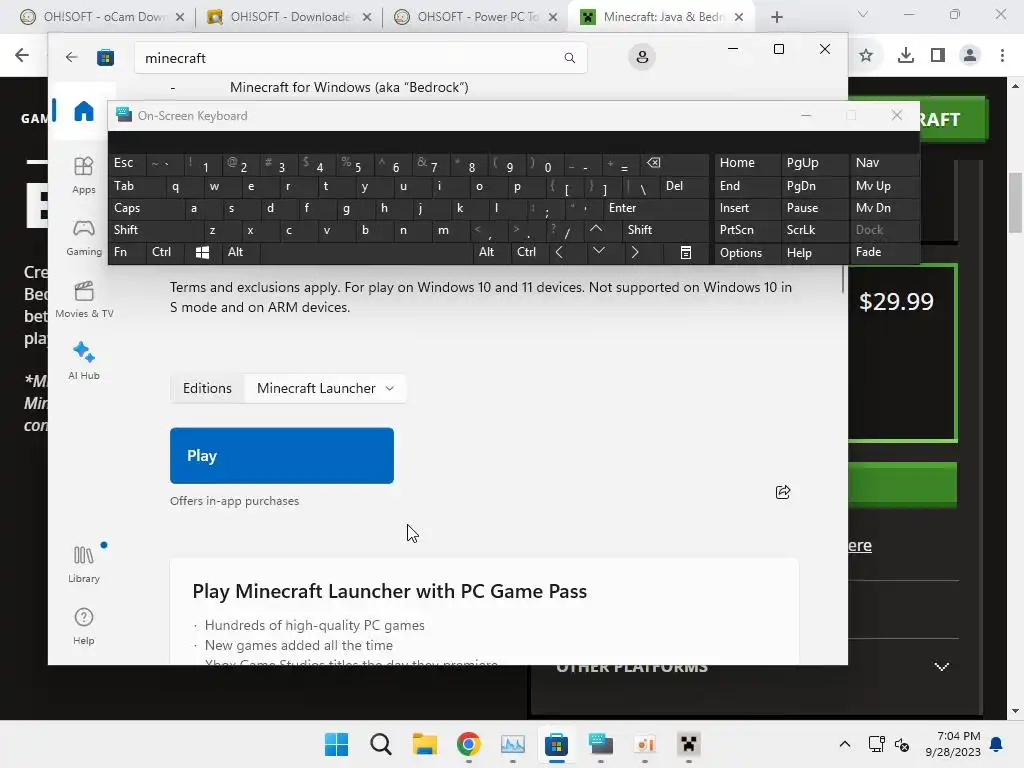Toggle Chrome side panel icon
Screen dimensions: 1024x768
(938, 56)
